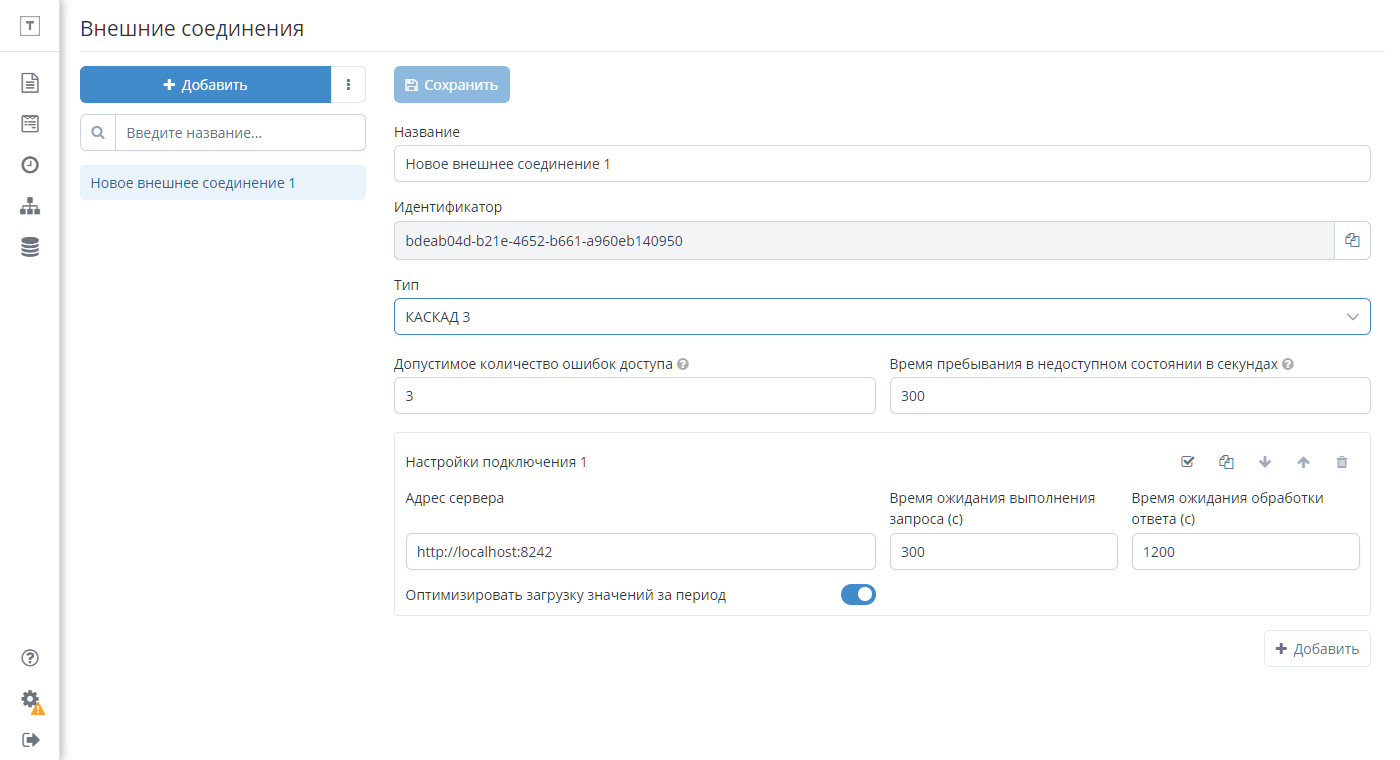The width and height of the screenshot is (1400, 760).
Task: Click the search name input field
Action: pyautogui.click(x=241, y=132)
